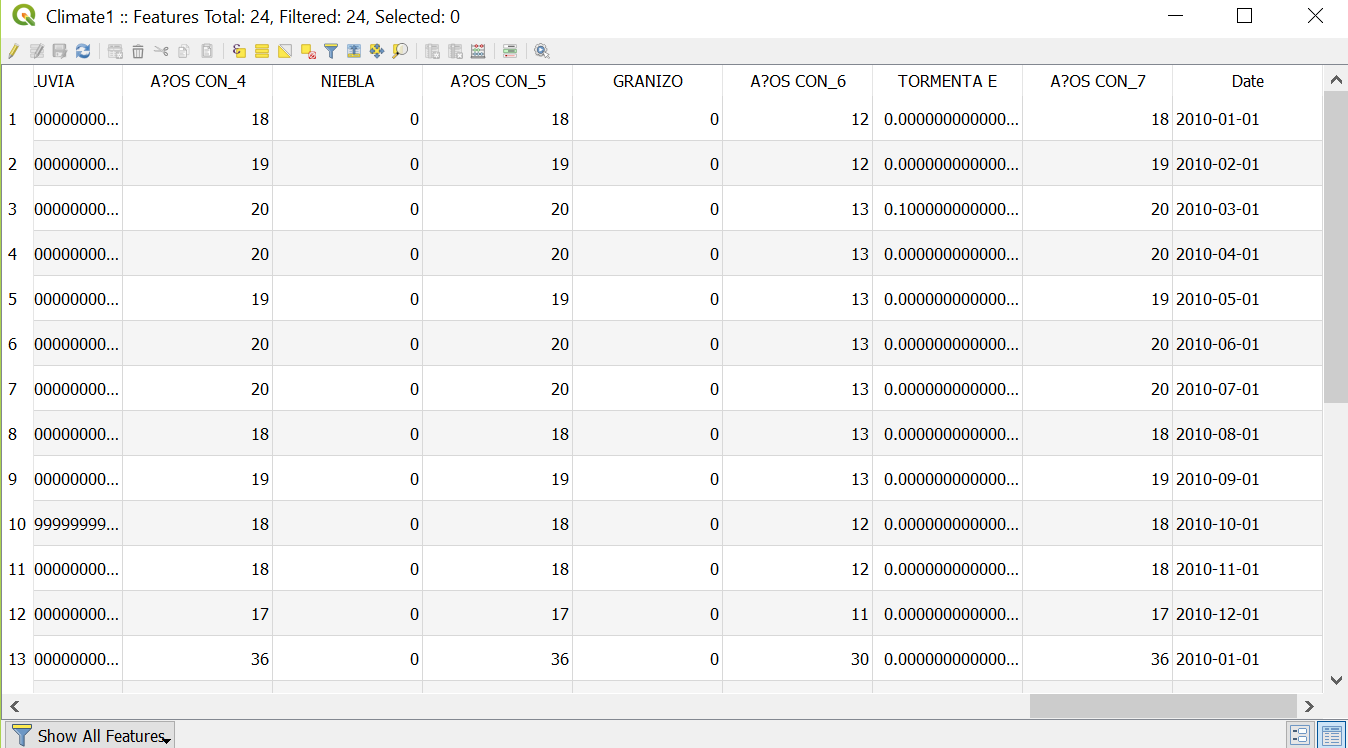
Task: Click the Date column header
Action: pyautogui.click(x=1247, y=82)
